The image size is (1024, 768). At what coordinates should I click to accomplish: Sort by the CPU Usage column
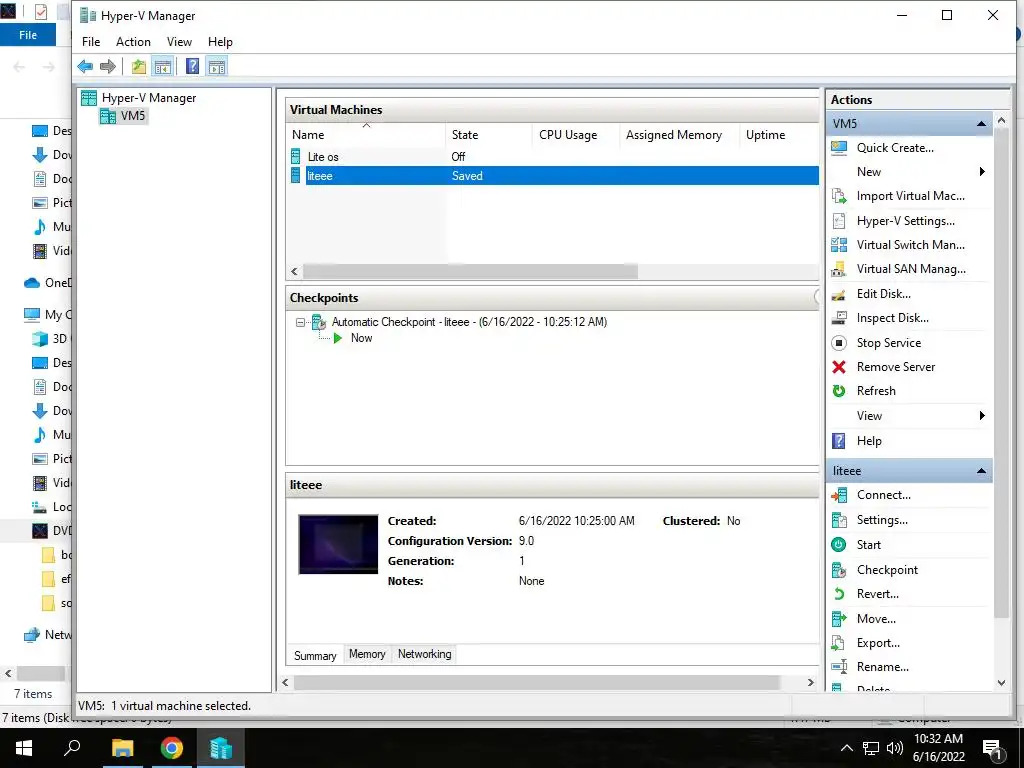pos(575,135)
